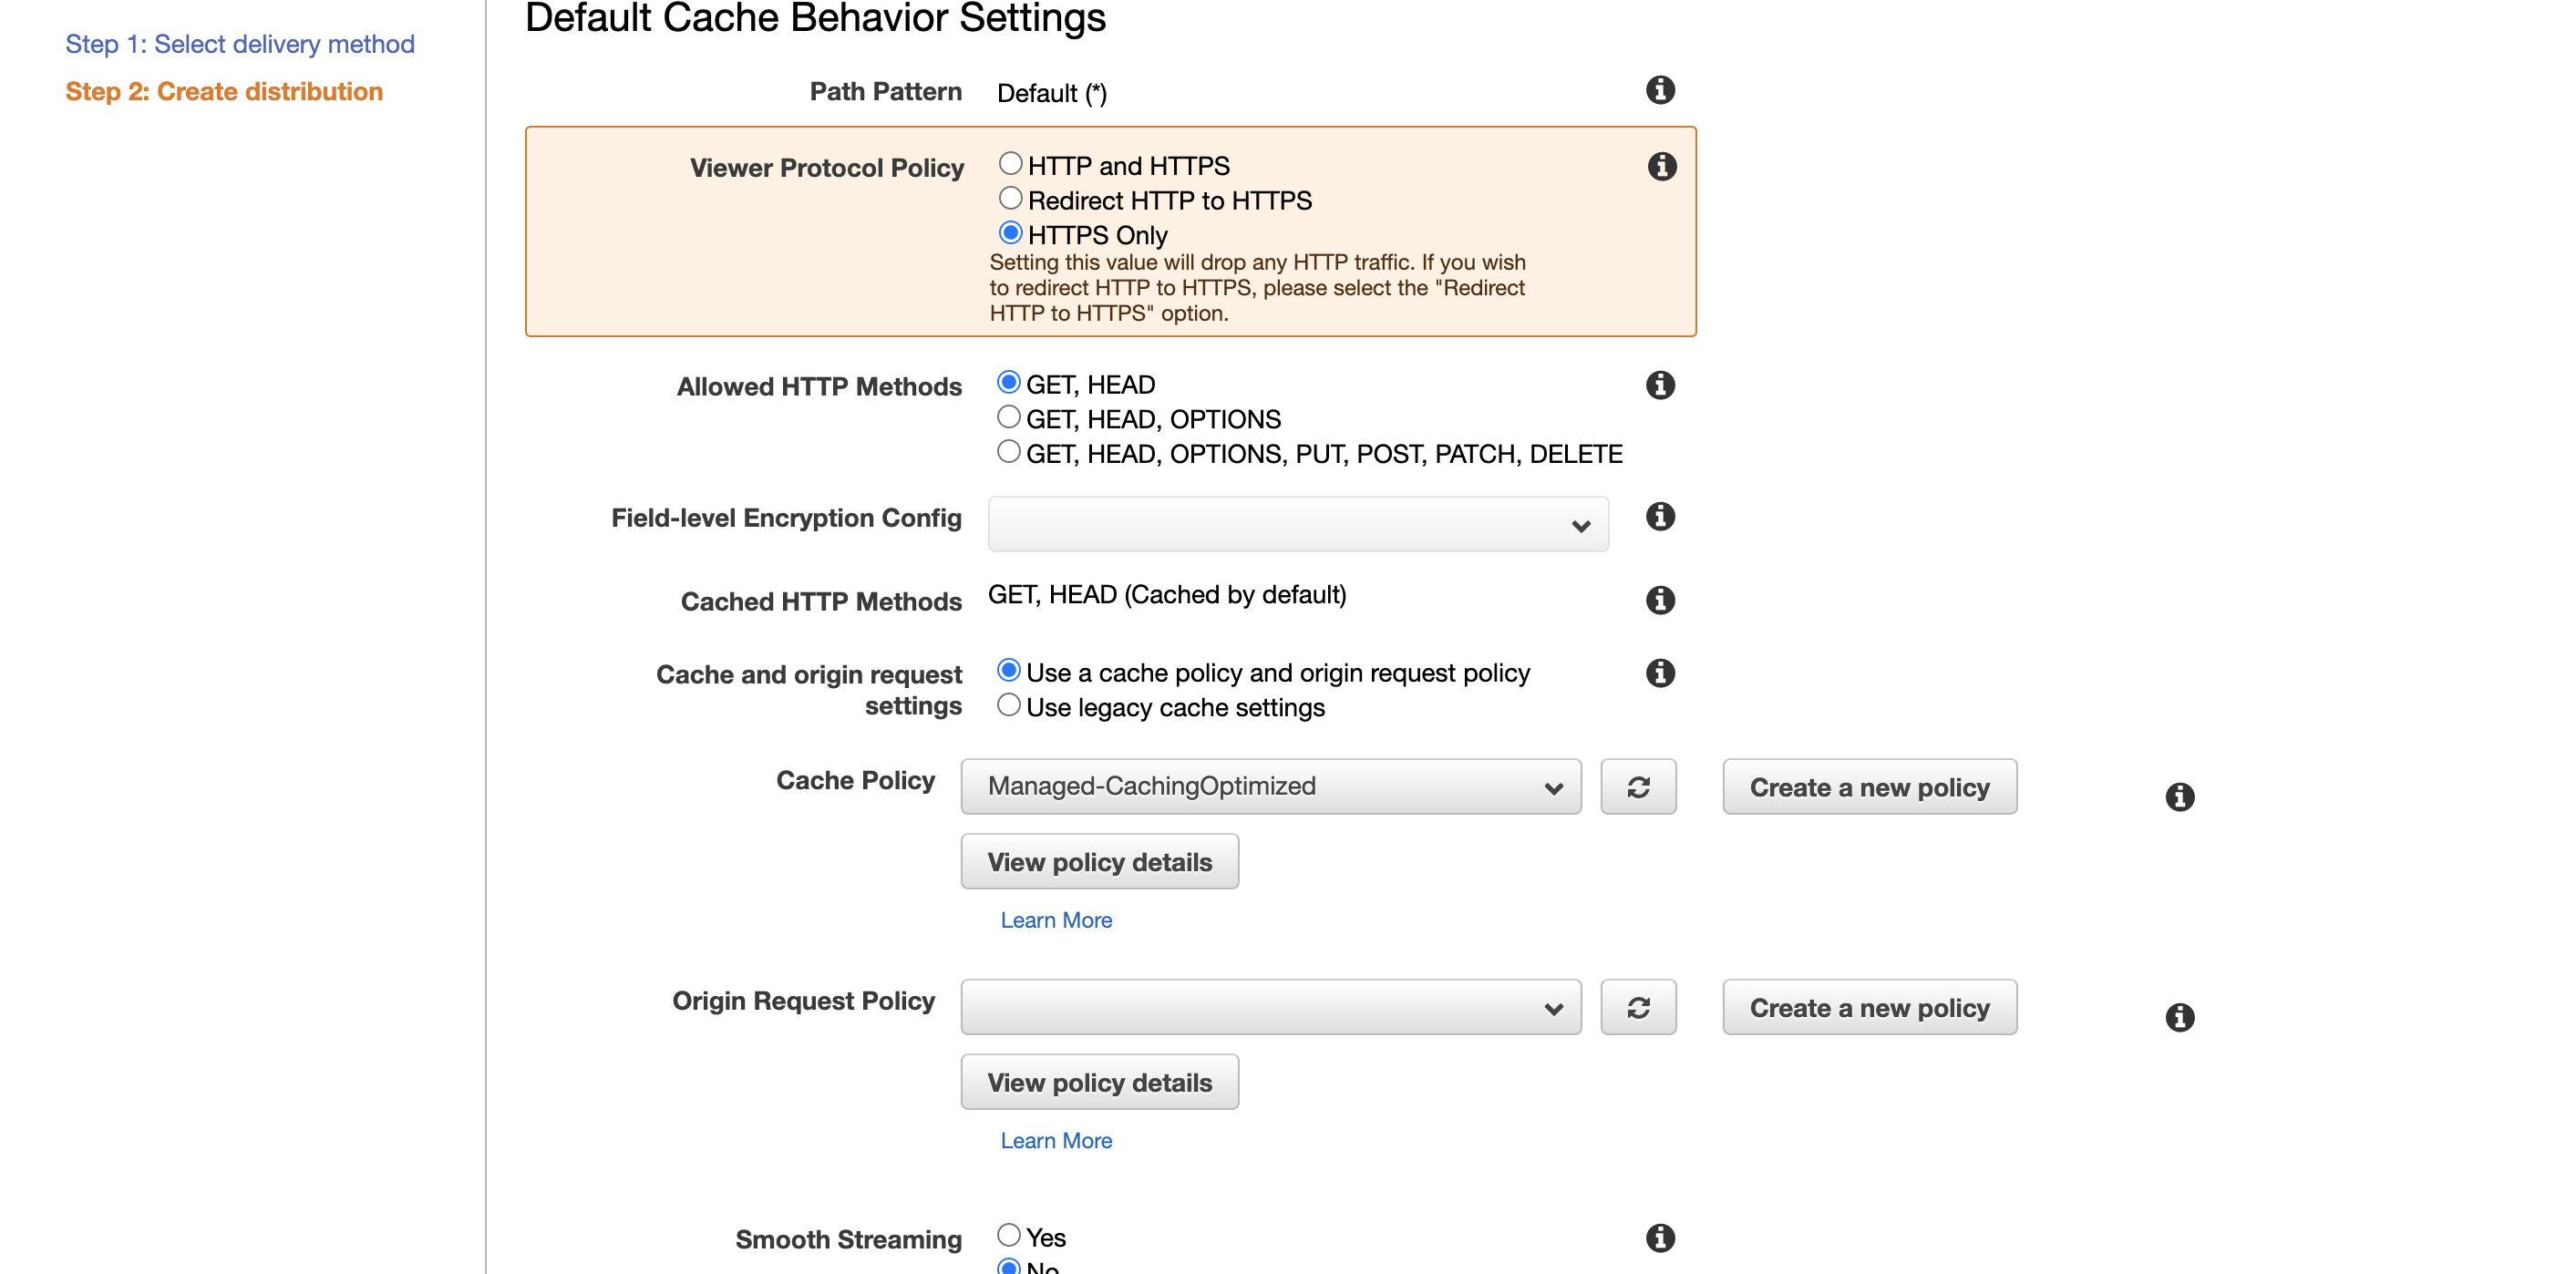
Task: Go to Step 1: Select delivery method
Action: click(x=240, y=44)
